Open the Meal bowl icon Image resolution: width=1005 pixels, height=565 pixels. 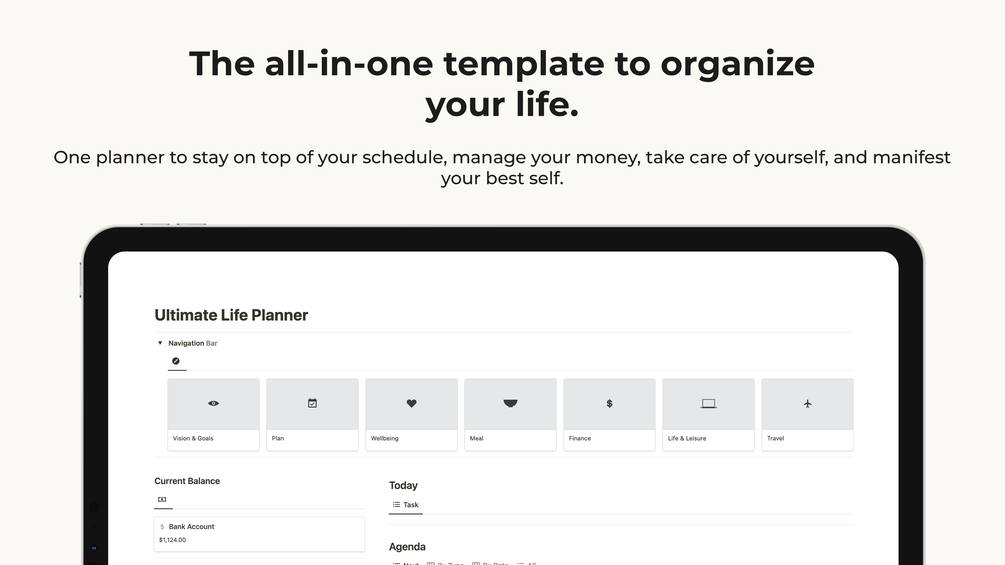pyautogui.click(x=510, y=404)
